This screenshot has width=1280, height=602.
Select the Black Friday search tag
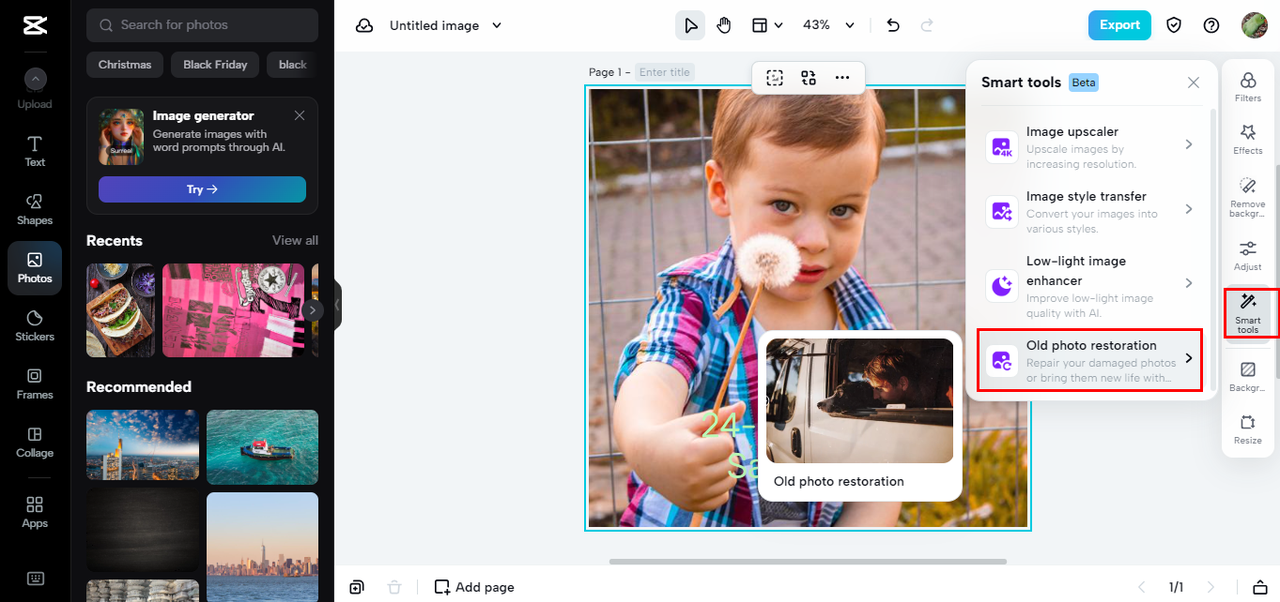coord(215,65)
